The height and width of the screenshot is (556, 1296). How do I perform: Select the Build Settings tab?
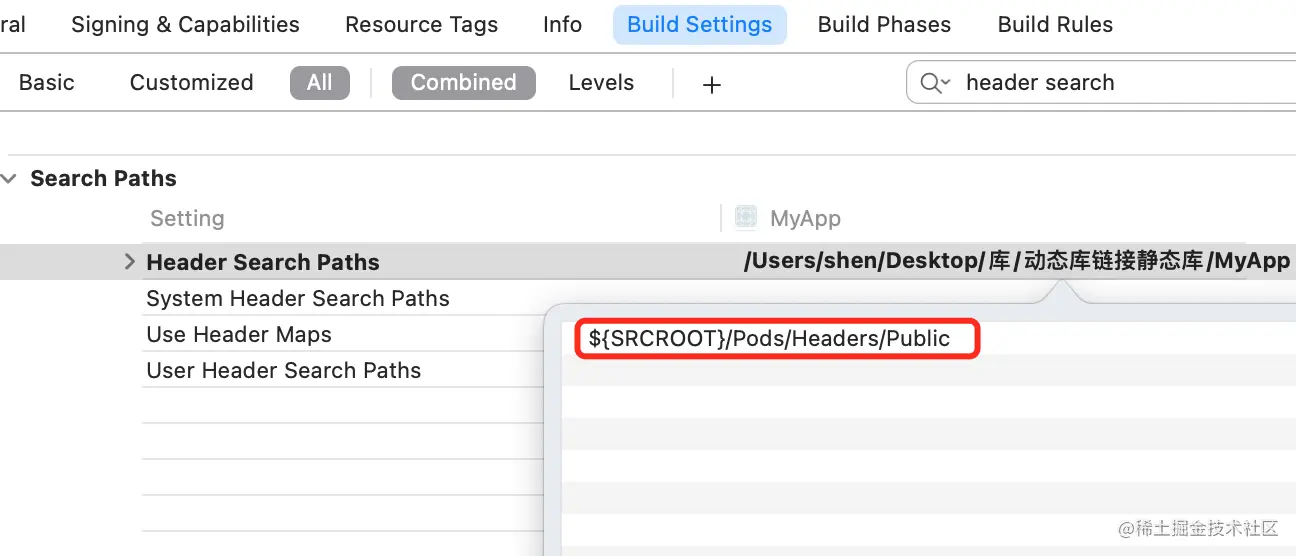point(699,25)
